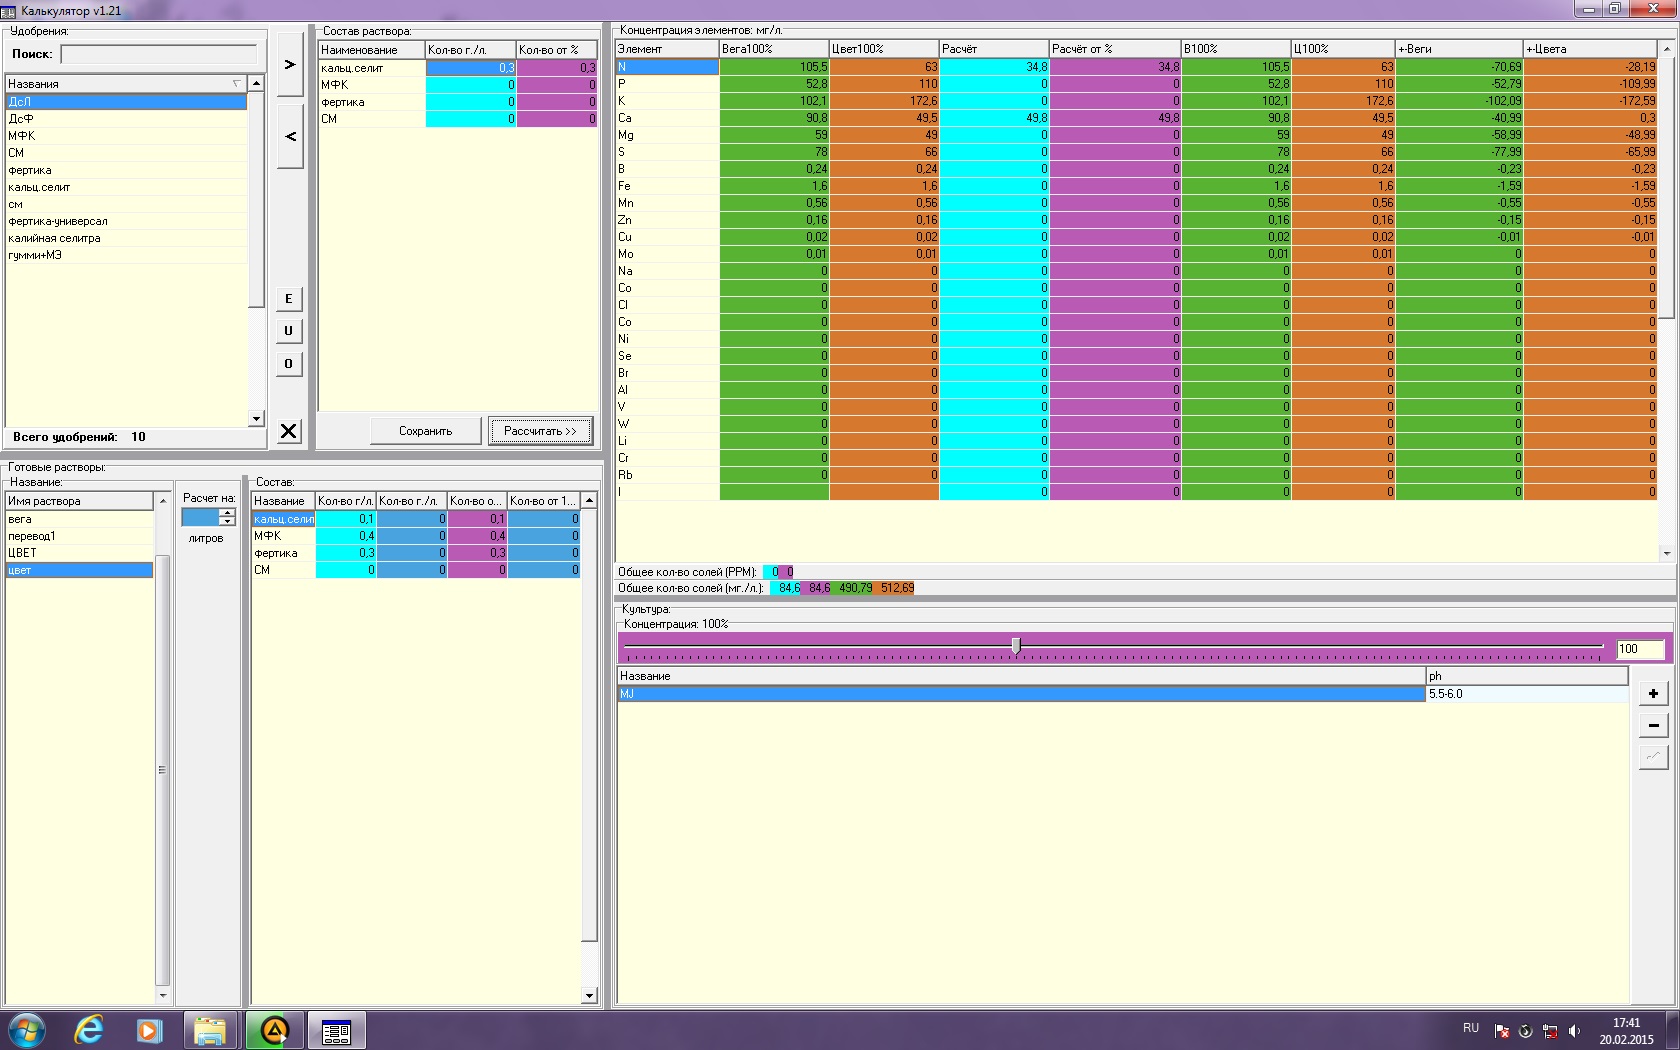Click the +Цвета column header
Image resolution: width=1680 pixels, height=1050 pixels.
(1590, 49)
